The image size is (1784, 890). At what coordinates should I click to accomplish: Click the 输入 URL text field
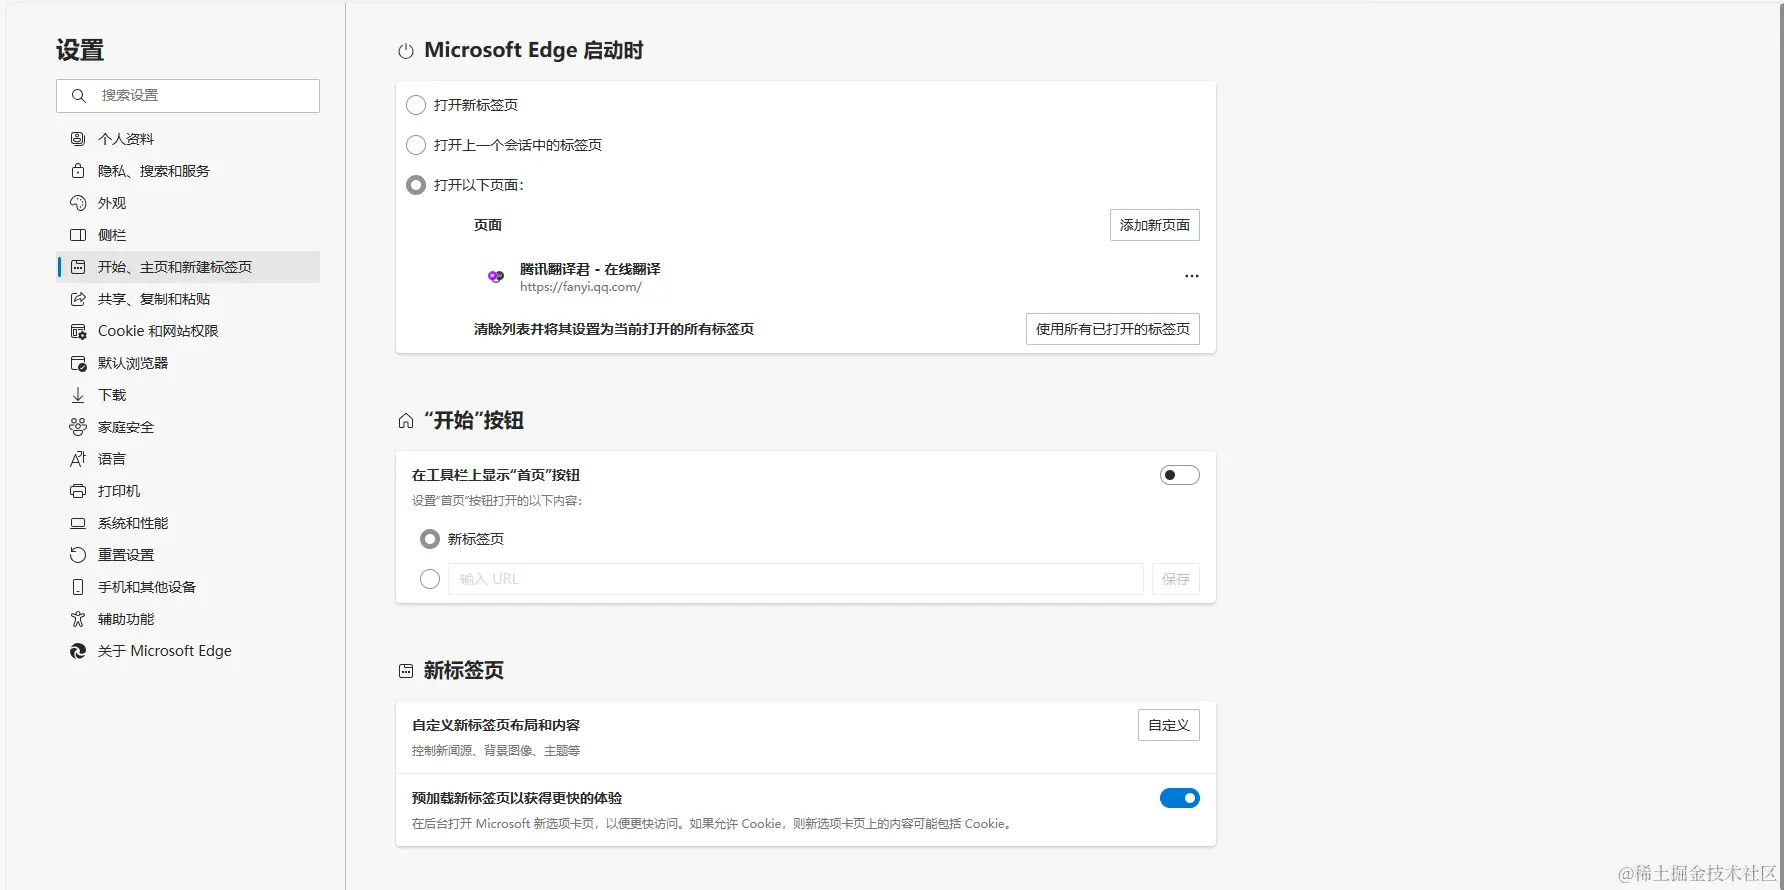796,579
